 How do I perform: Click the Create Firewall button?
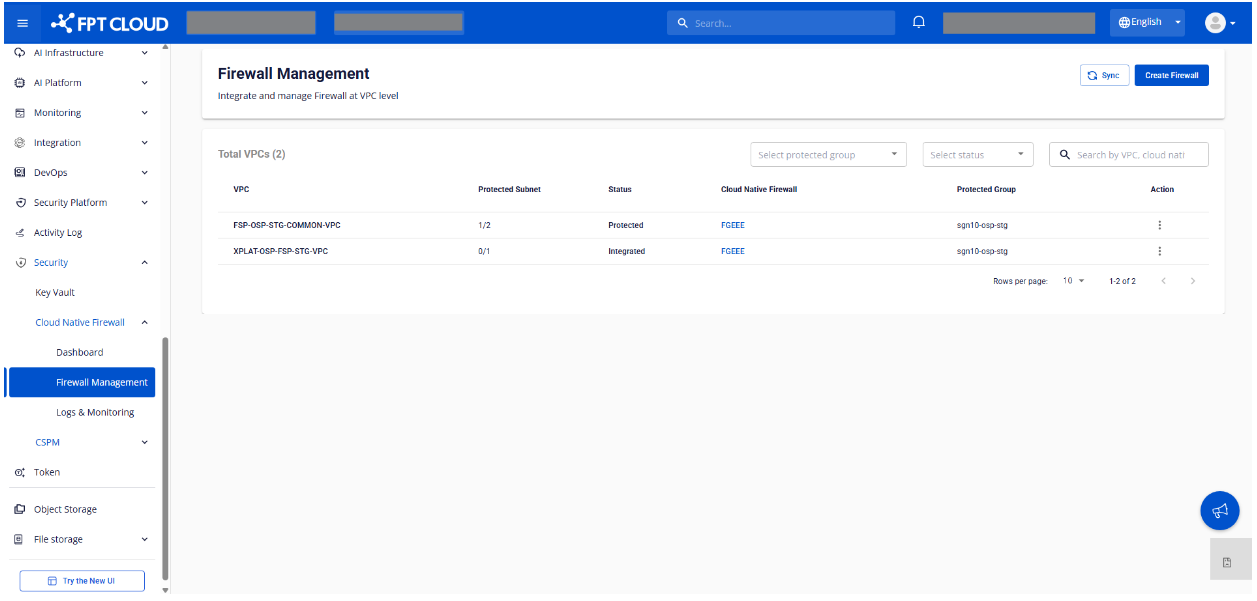coord(1171,75)
